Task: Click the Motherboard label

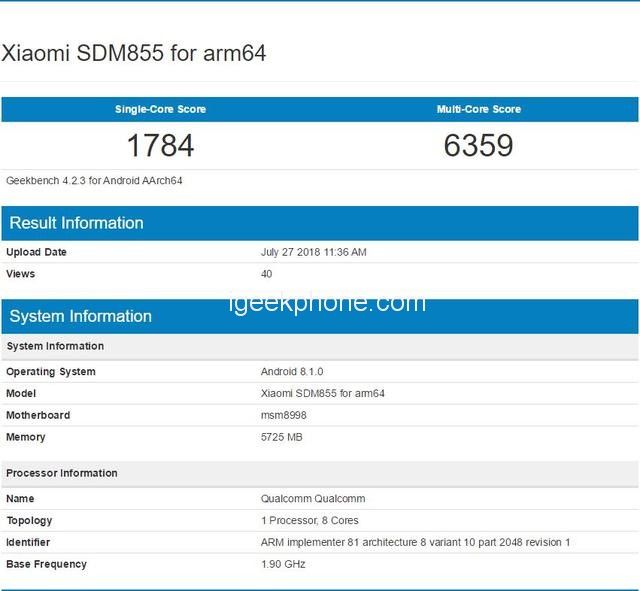Action: coord(38,415)
